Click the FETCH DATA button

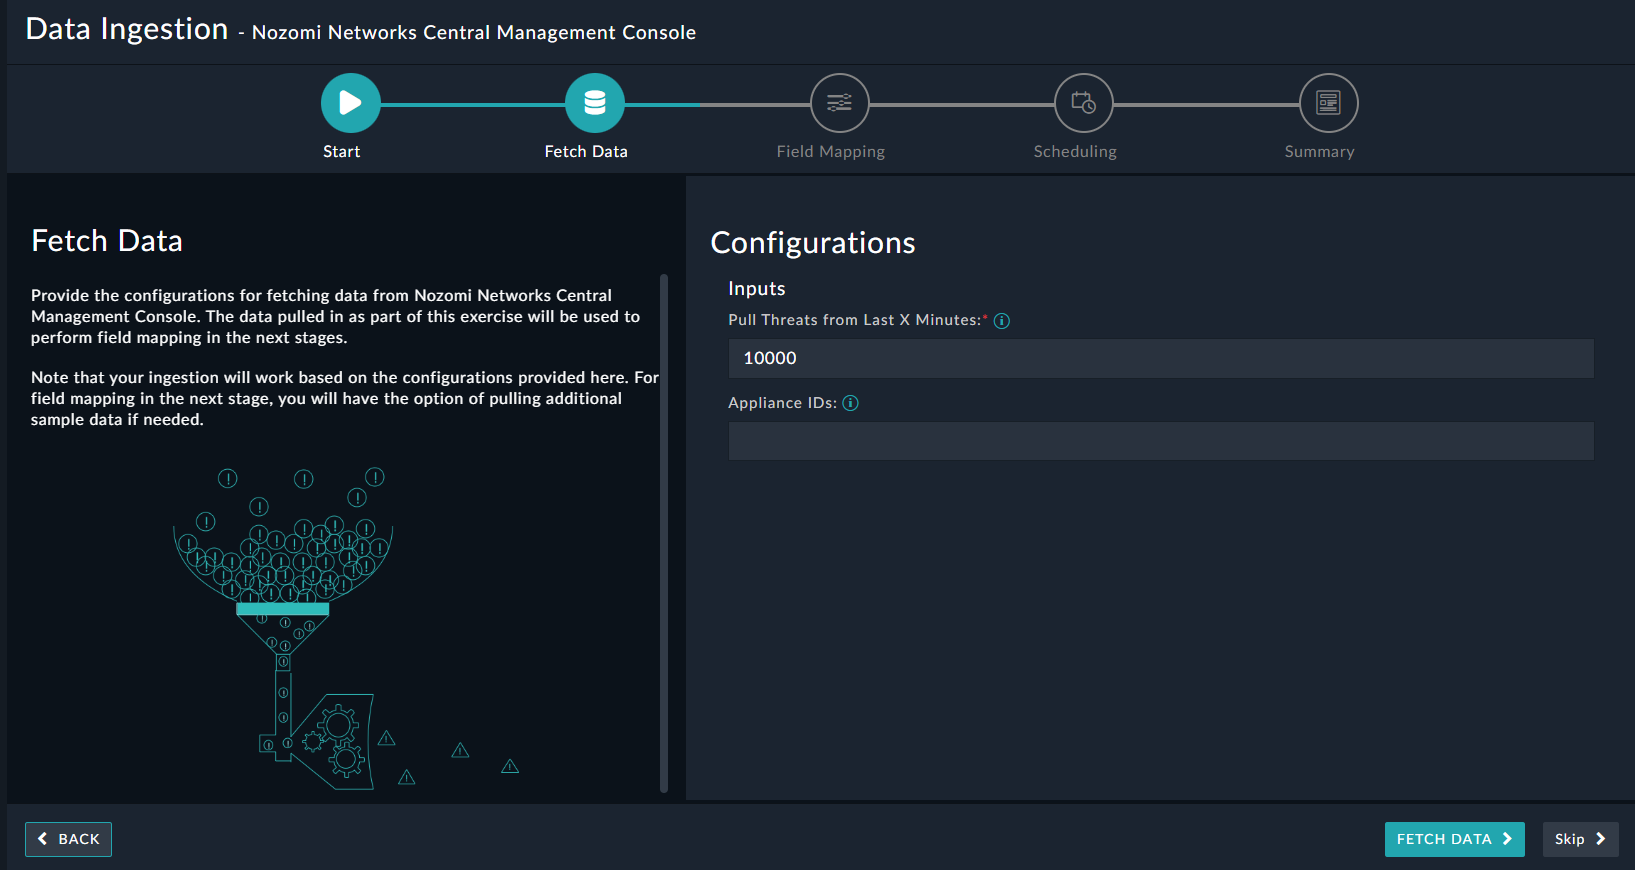pos(1454,839)
